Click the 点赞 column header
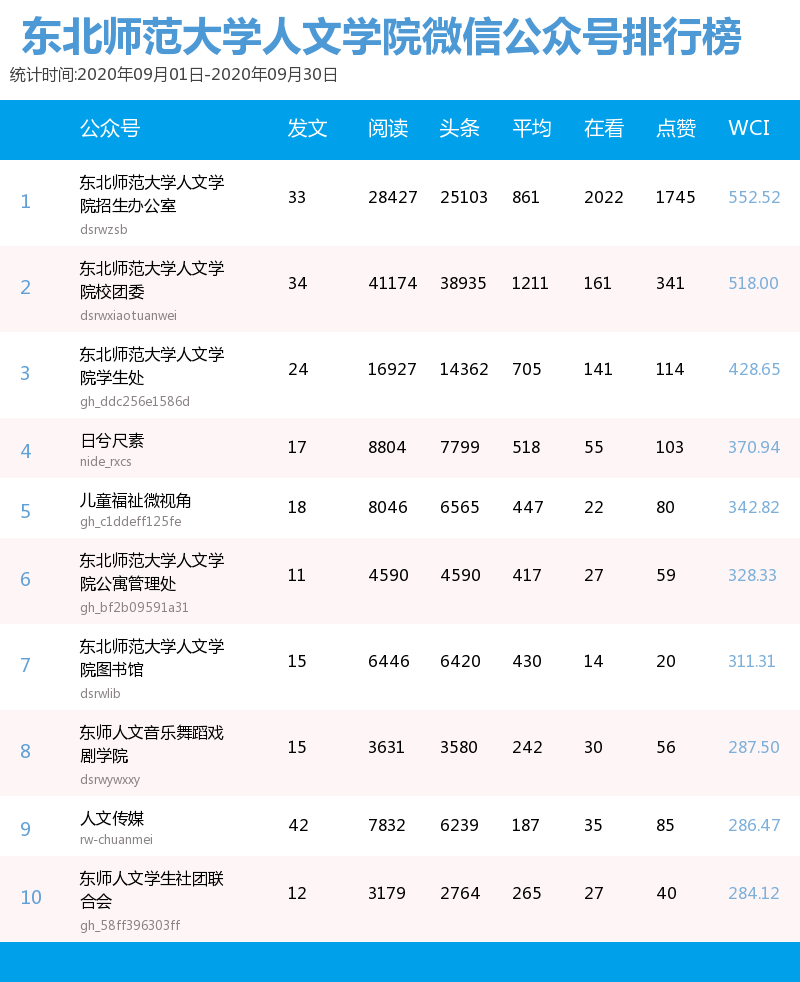 point(676,128)
